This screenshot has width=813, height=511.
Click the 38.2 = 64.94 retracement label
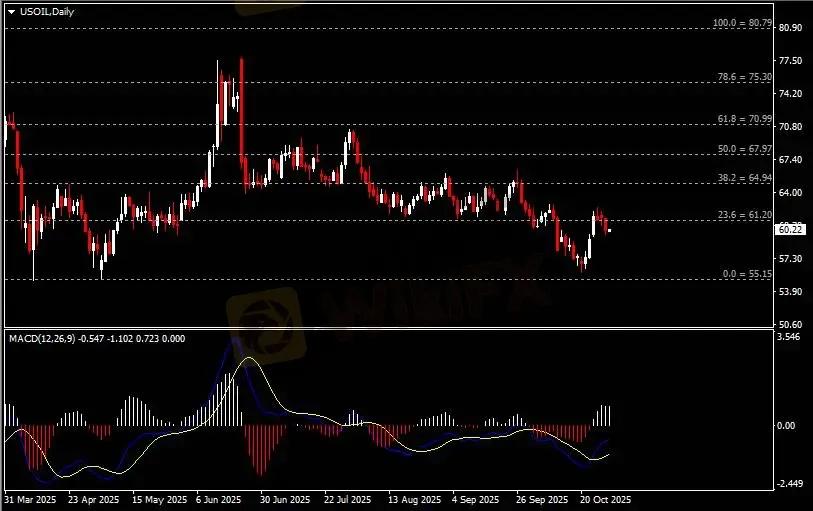[x=744, y=178]
